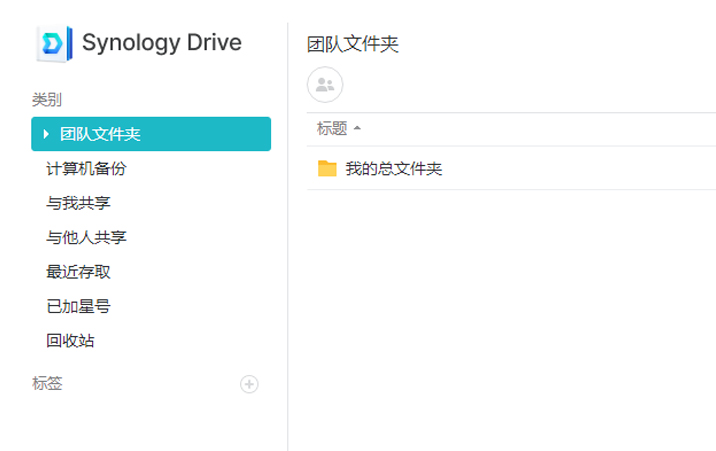The width and height of the screenshot is (716, 451).
Task: Sort by the 标题 column header
Action: click(332, 128)
